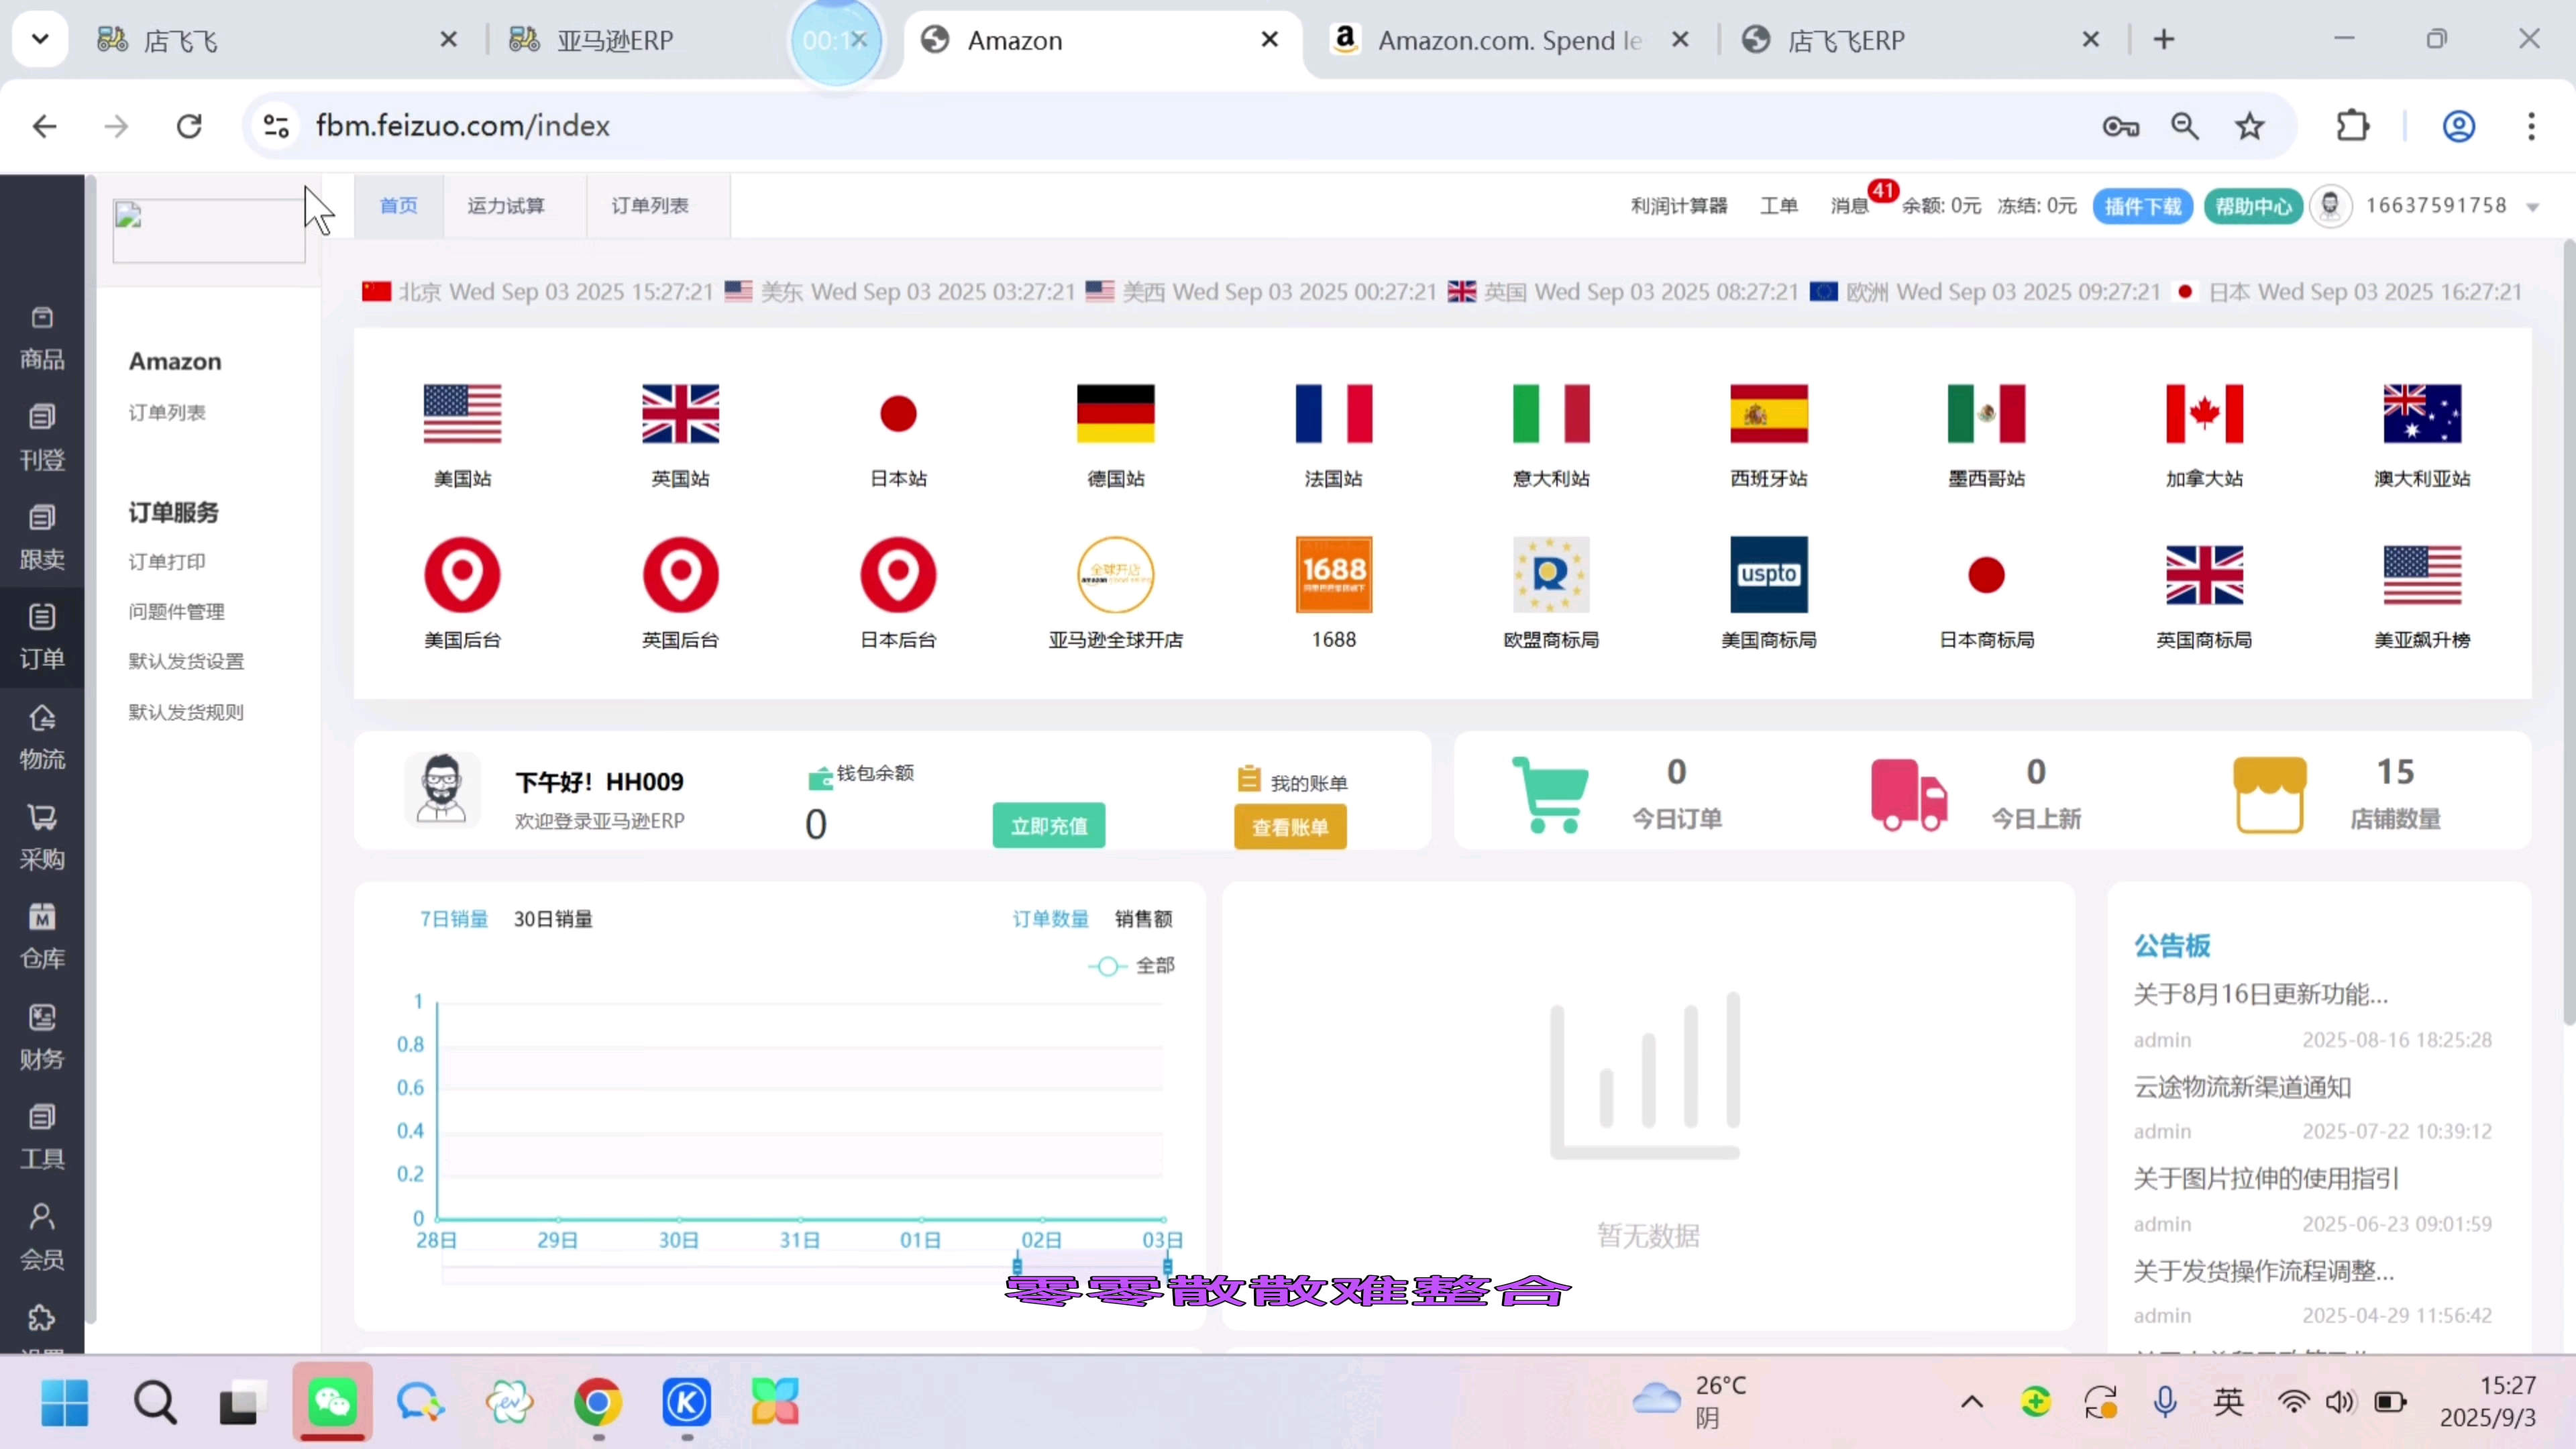
Task: Open the 美国站 US flag icon
Action: [x=462, y=413]
